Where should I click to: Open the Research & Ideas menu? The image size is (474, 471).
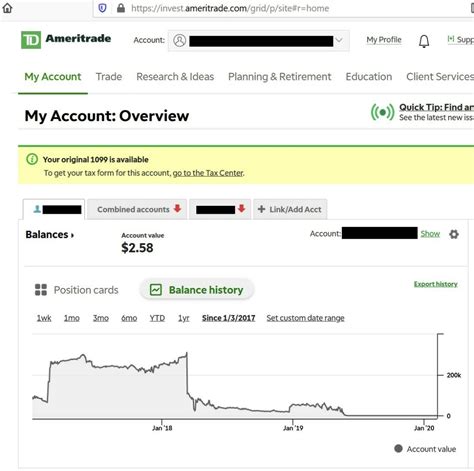click(175, 77)
